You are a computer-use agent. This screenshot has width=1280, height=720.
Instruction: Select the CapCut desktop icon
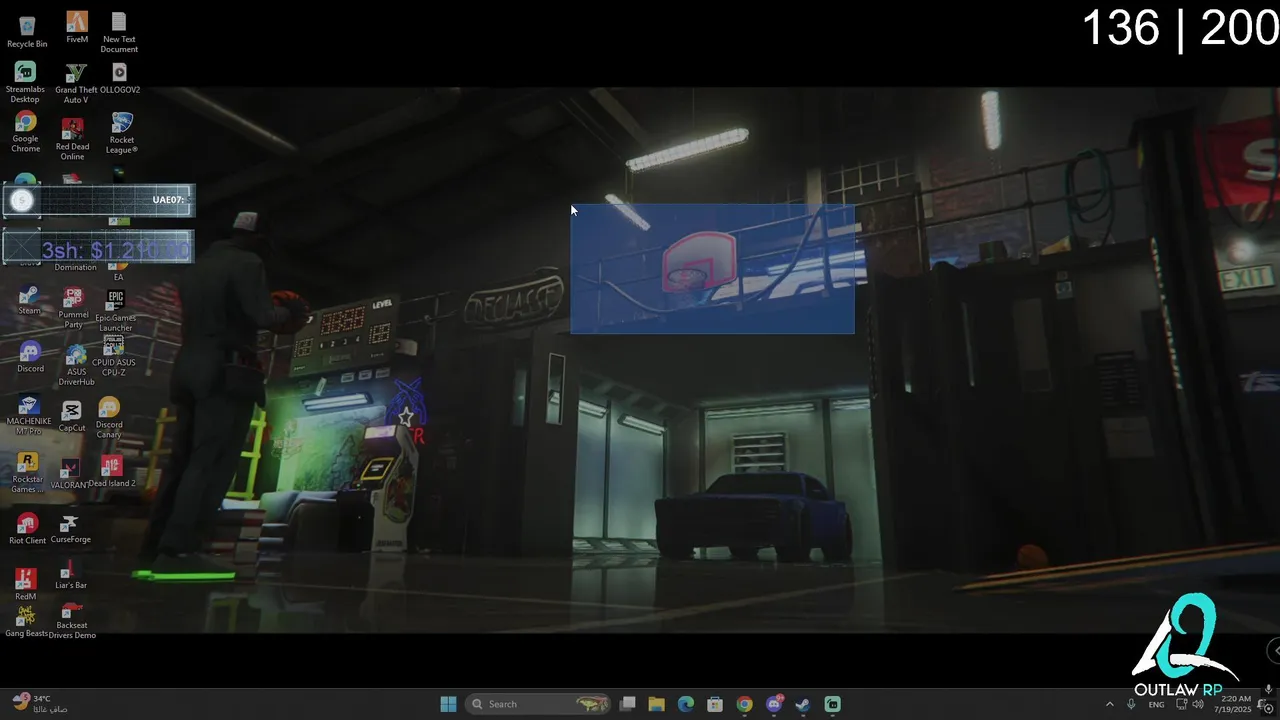pyautogui.click(x=71, y=417)
